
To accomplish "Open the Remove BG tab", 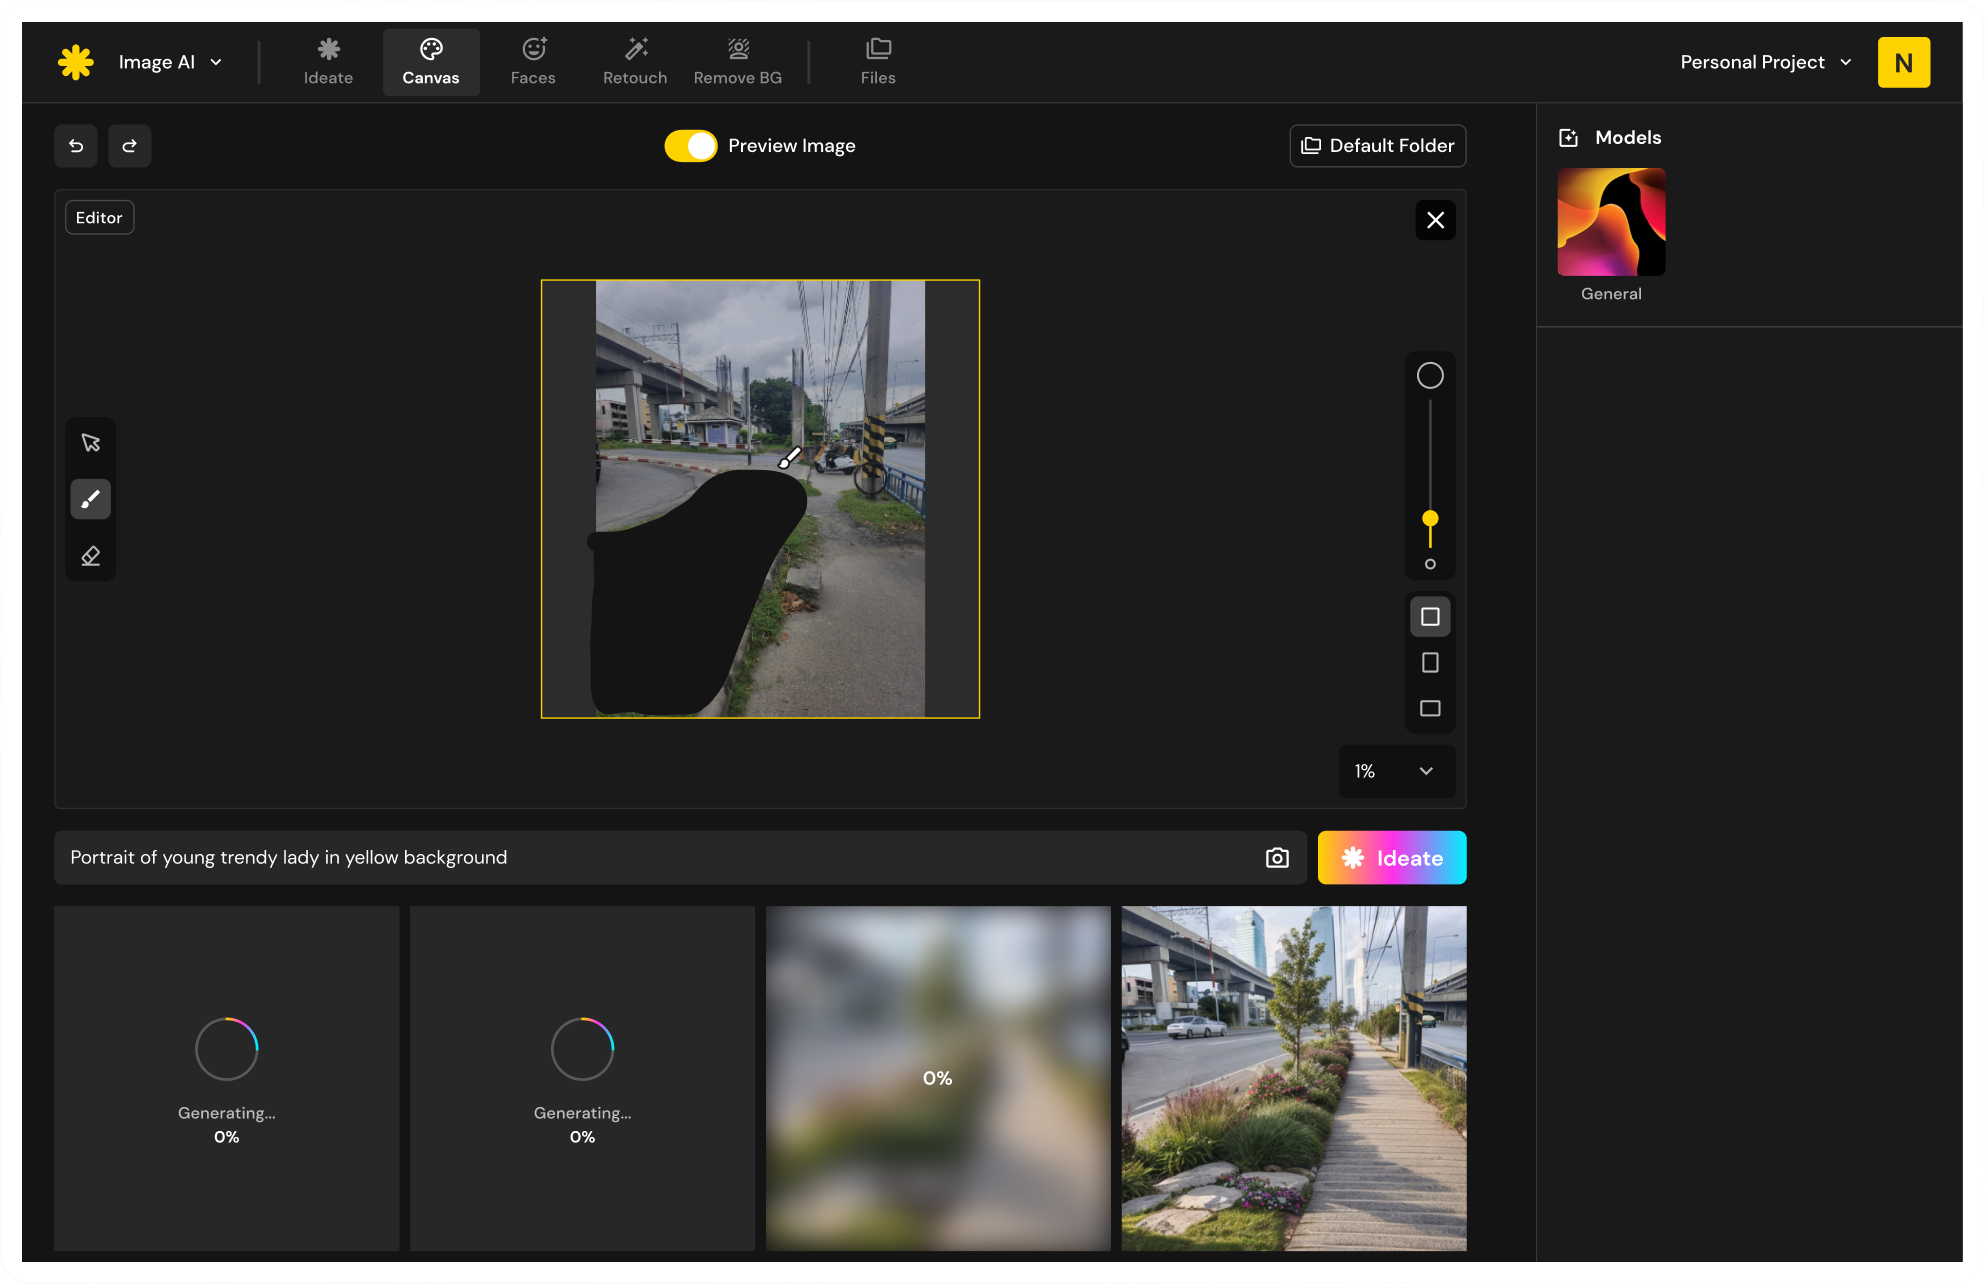I will coord(738,62).
